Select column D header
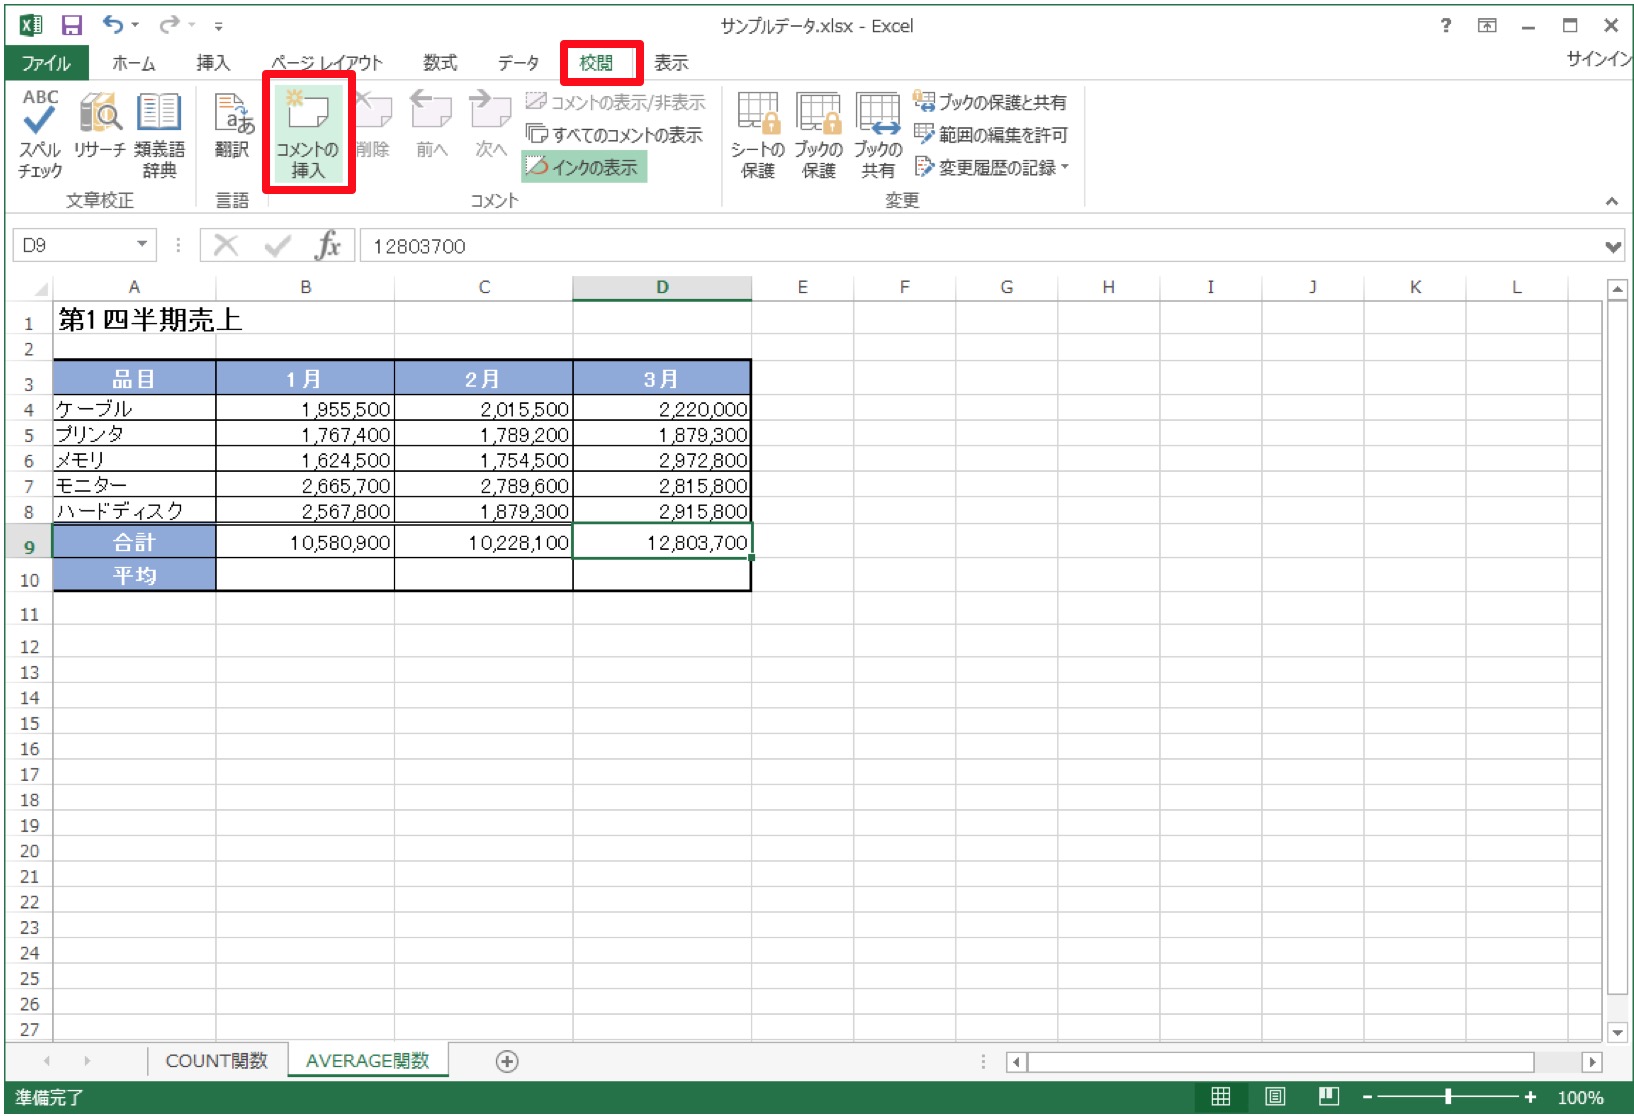The image size is (1634, 1116). point(662,287)
